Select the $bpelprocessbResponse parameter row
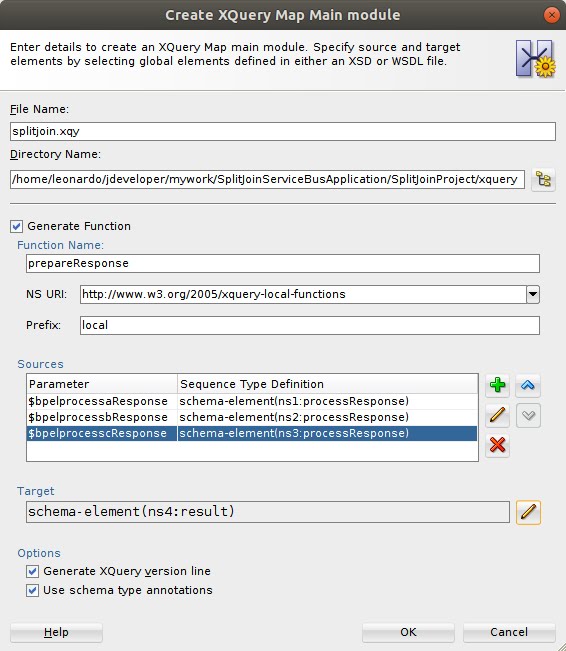The width and height of the screenshot is (566, 651). coord(252,417)
